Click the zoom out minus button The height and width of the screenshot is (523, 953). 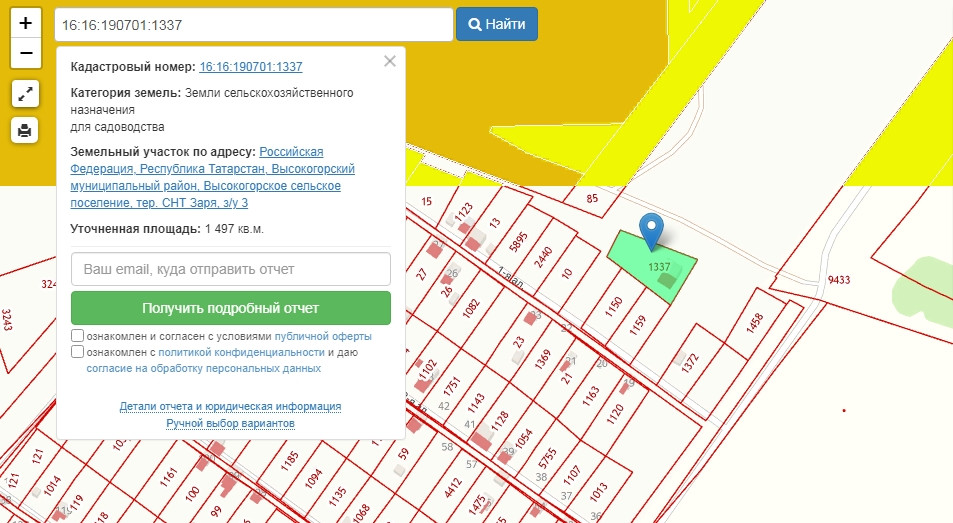coord(26,53)
